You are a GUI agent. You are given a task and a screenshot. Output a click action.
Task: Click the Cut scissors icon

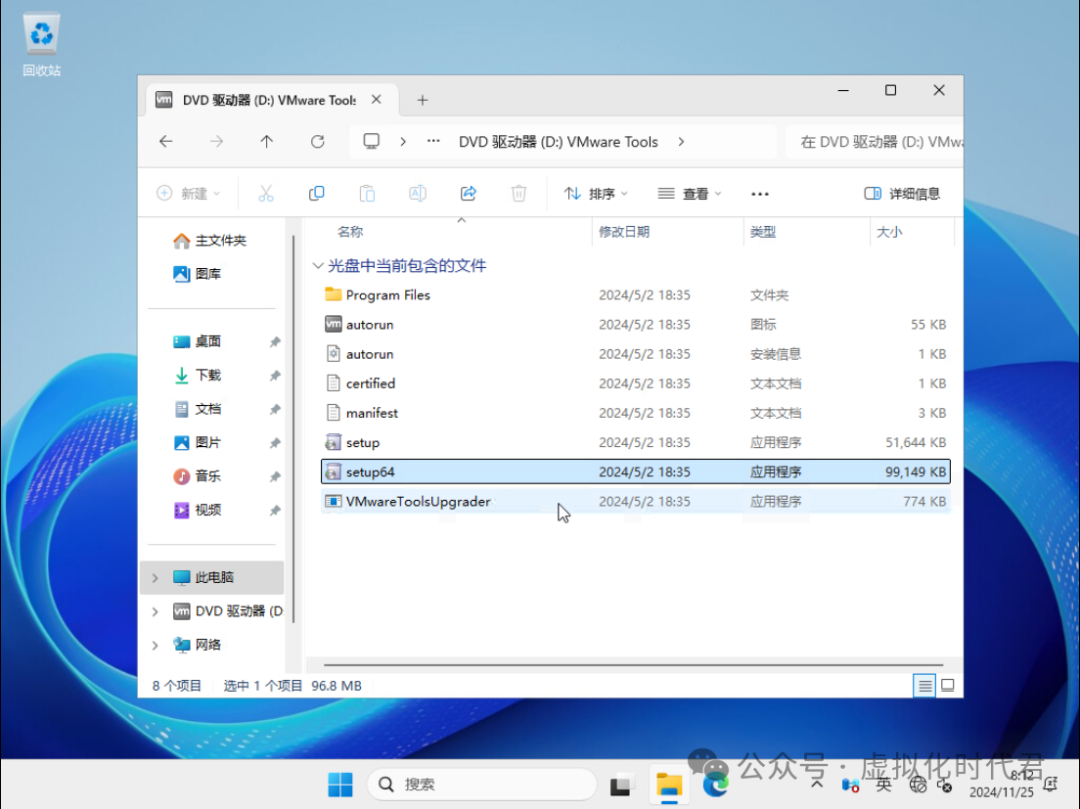(266, 193)
